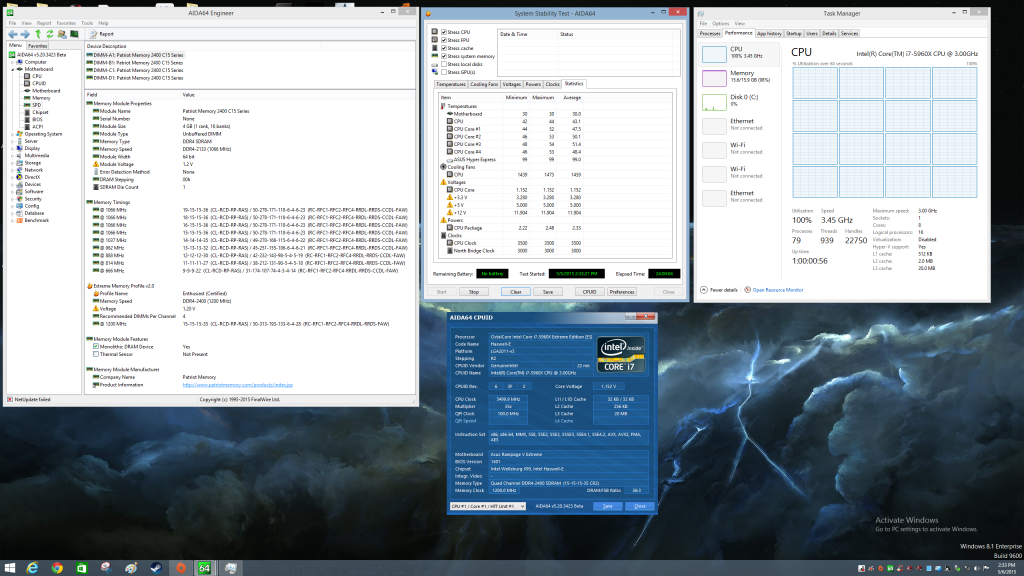Screen dimensions: 1024x576
Task: Uncheck Stress system memory checkbox
Action: [x=444, y=56]
